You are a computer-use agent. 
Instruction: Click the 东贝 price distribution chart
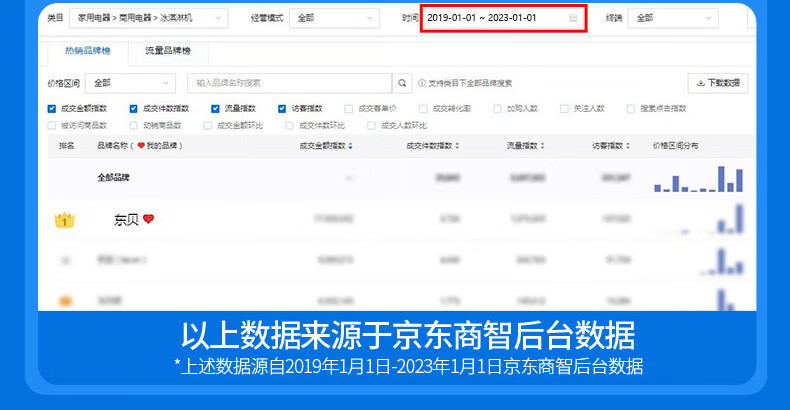[x=699, y=219]
